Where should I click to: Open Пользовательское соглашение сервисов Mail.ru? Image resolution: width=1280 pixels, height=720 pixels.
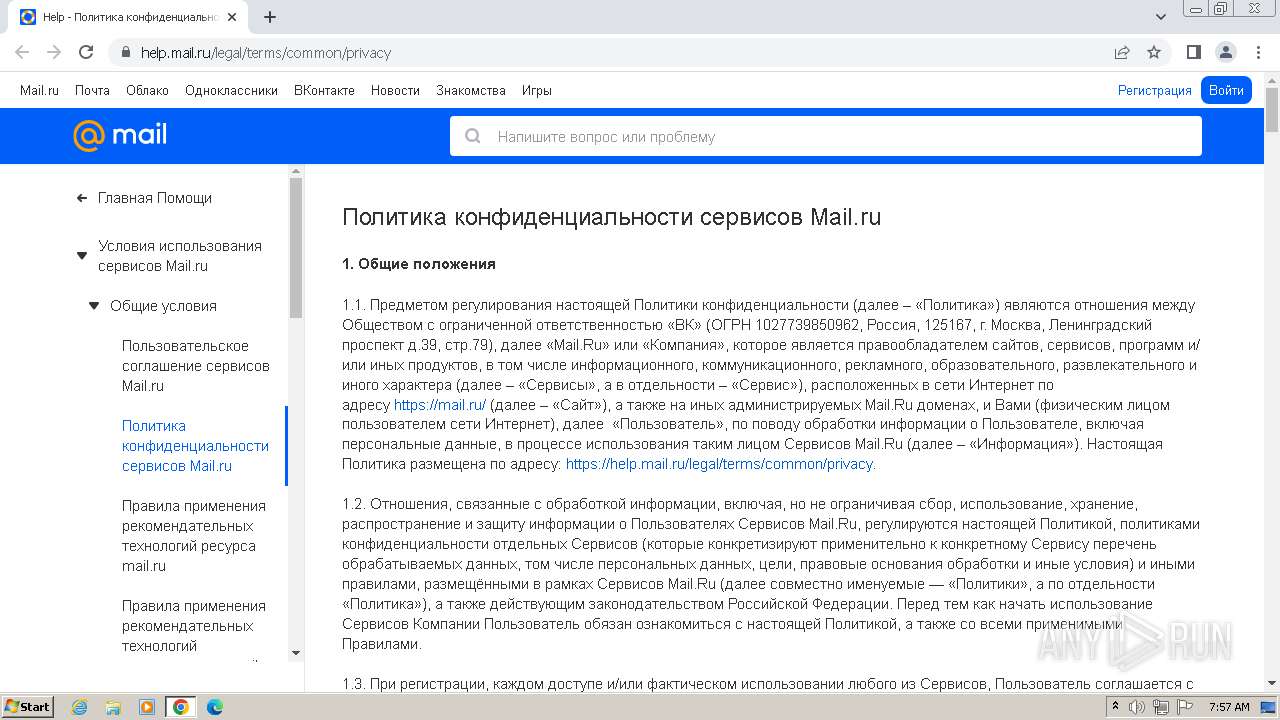[x=196, y=366]
